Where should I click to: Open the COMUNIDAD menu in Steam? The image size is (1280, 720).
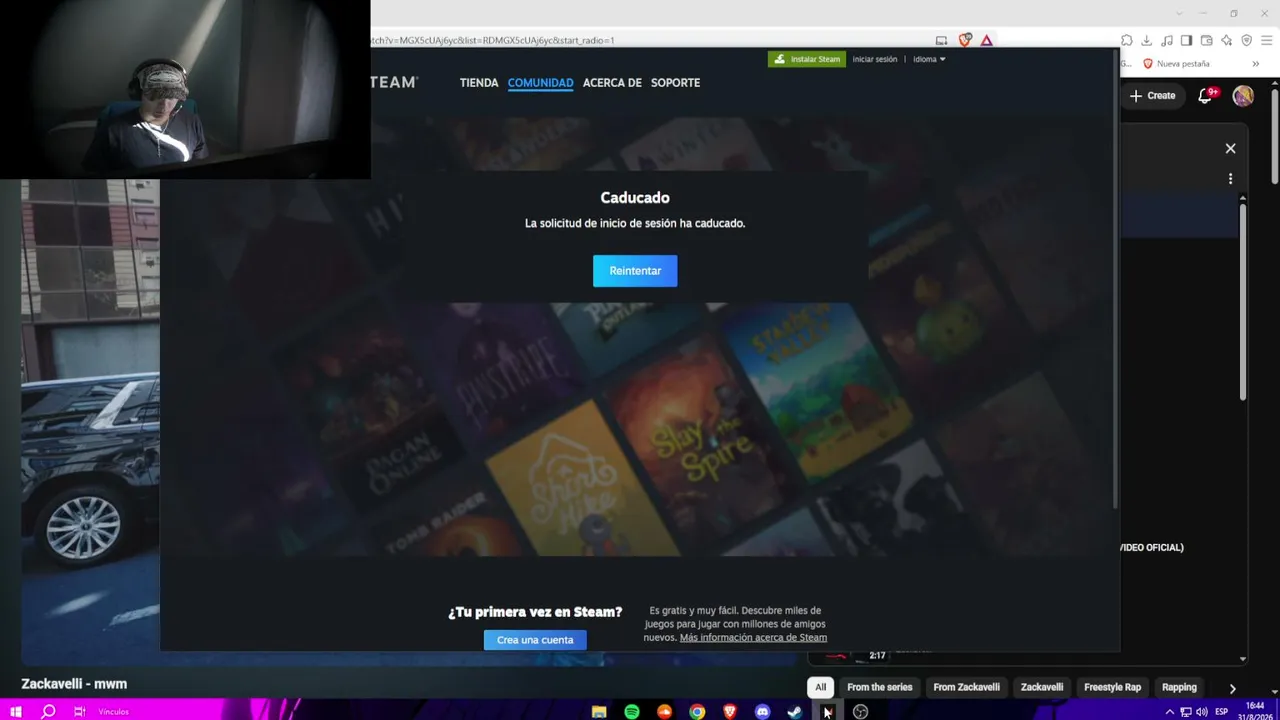[540, 83]
